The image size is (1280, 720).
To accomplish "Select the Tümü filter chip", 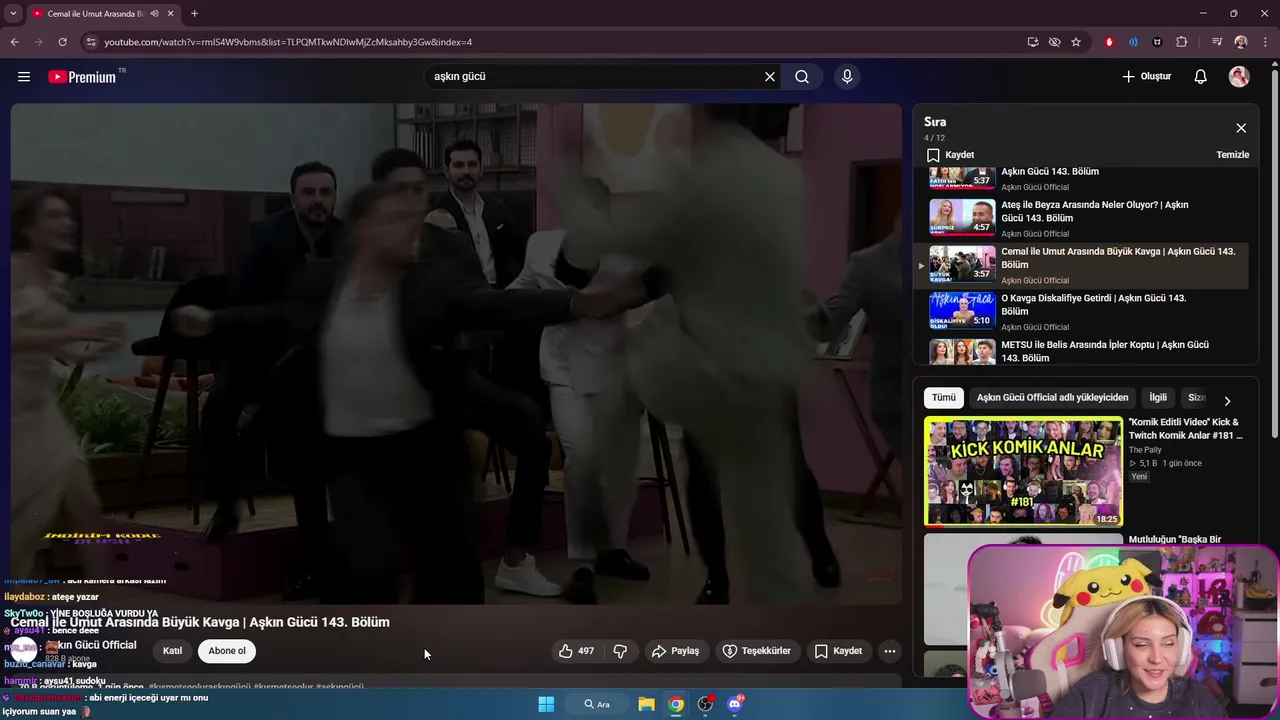I will (x=944, y=398).
